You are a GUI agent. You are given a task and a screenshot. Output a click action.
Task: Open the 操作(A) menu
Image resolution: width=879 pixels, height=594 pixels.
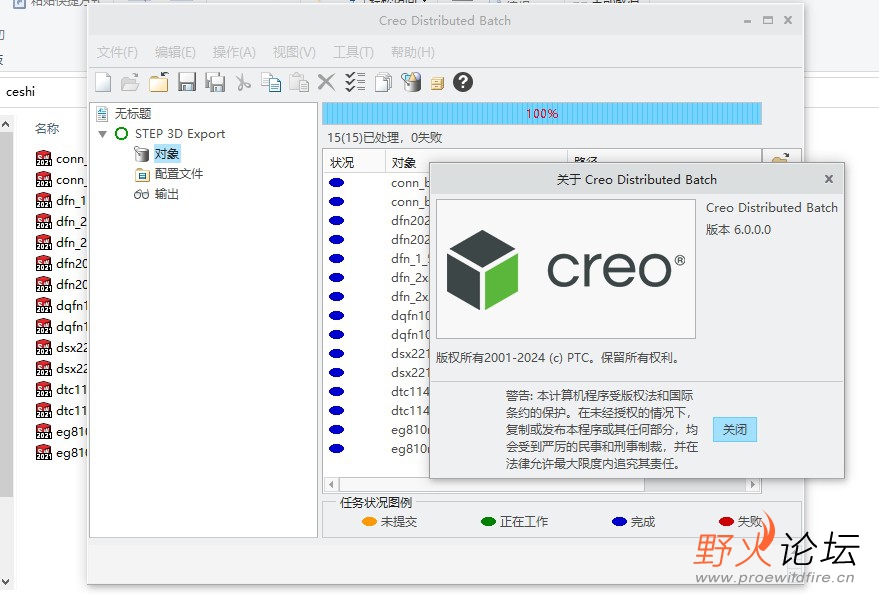point(234,52)
